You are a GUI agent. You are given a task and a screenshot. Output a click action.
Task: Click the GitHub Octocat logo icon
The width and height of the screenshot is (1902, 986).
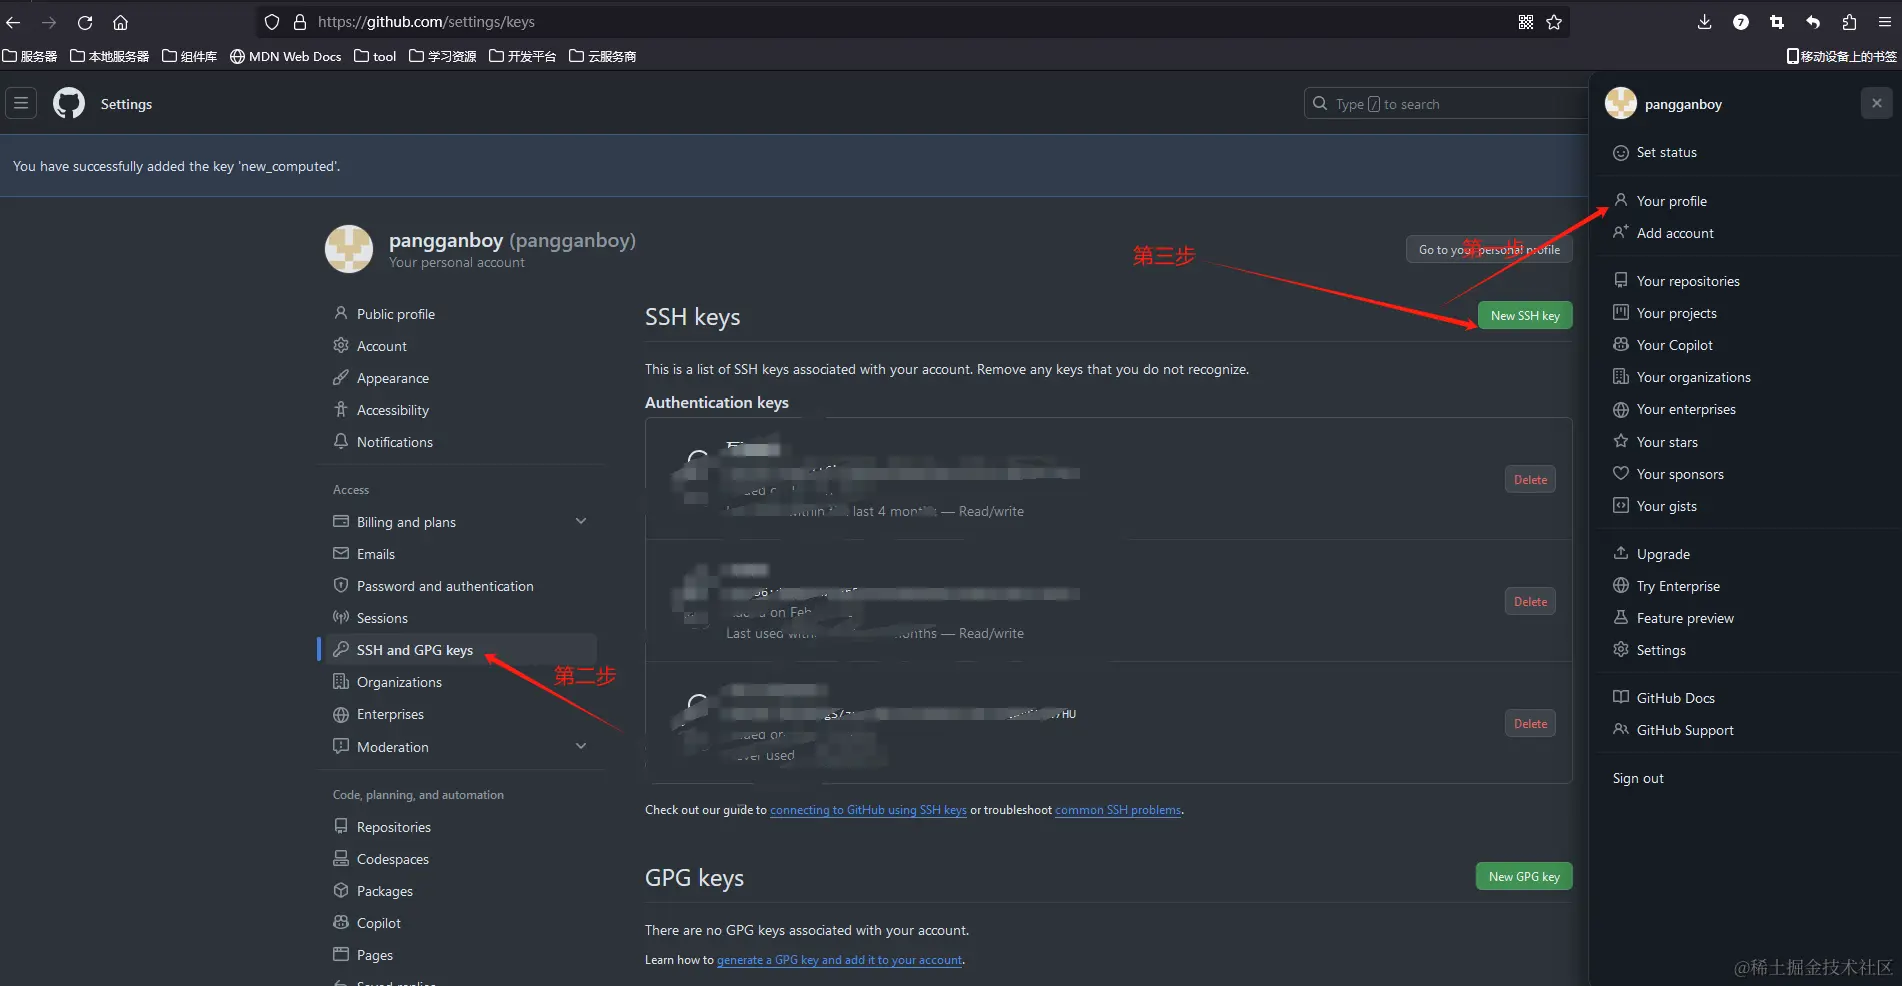pos(69,103)
